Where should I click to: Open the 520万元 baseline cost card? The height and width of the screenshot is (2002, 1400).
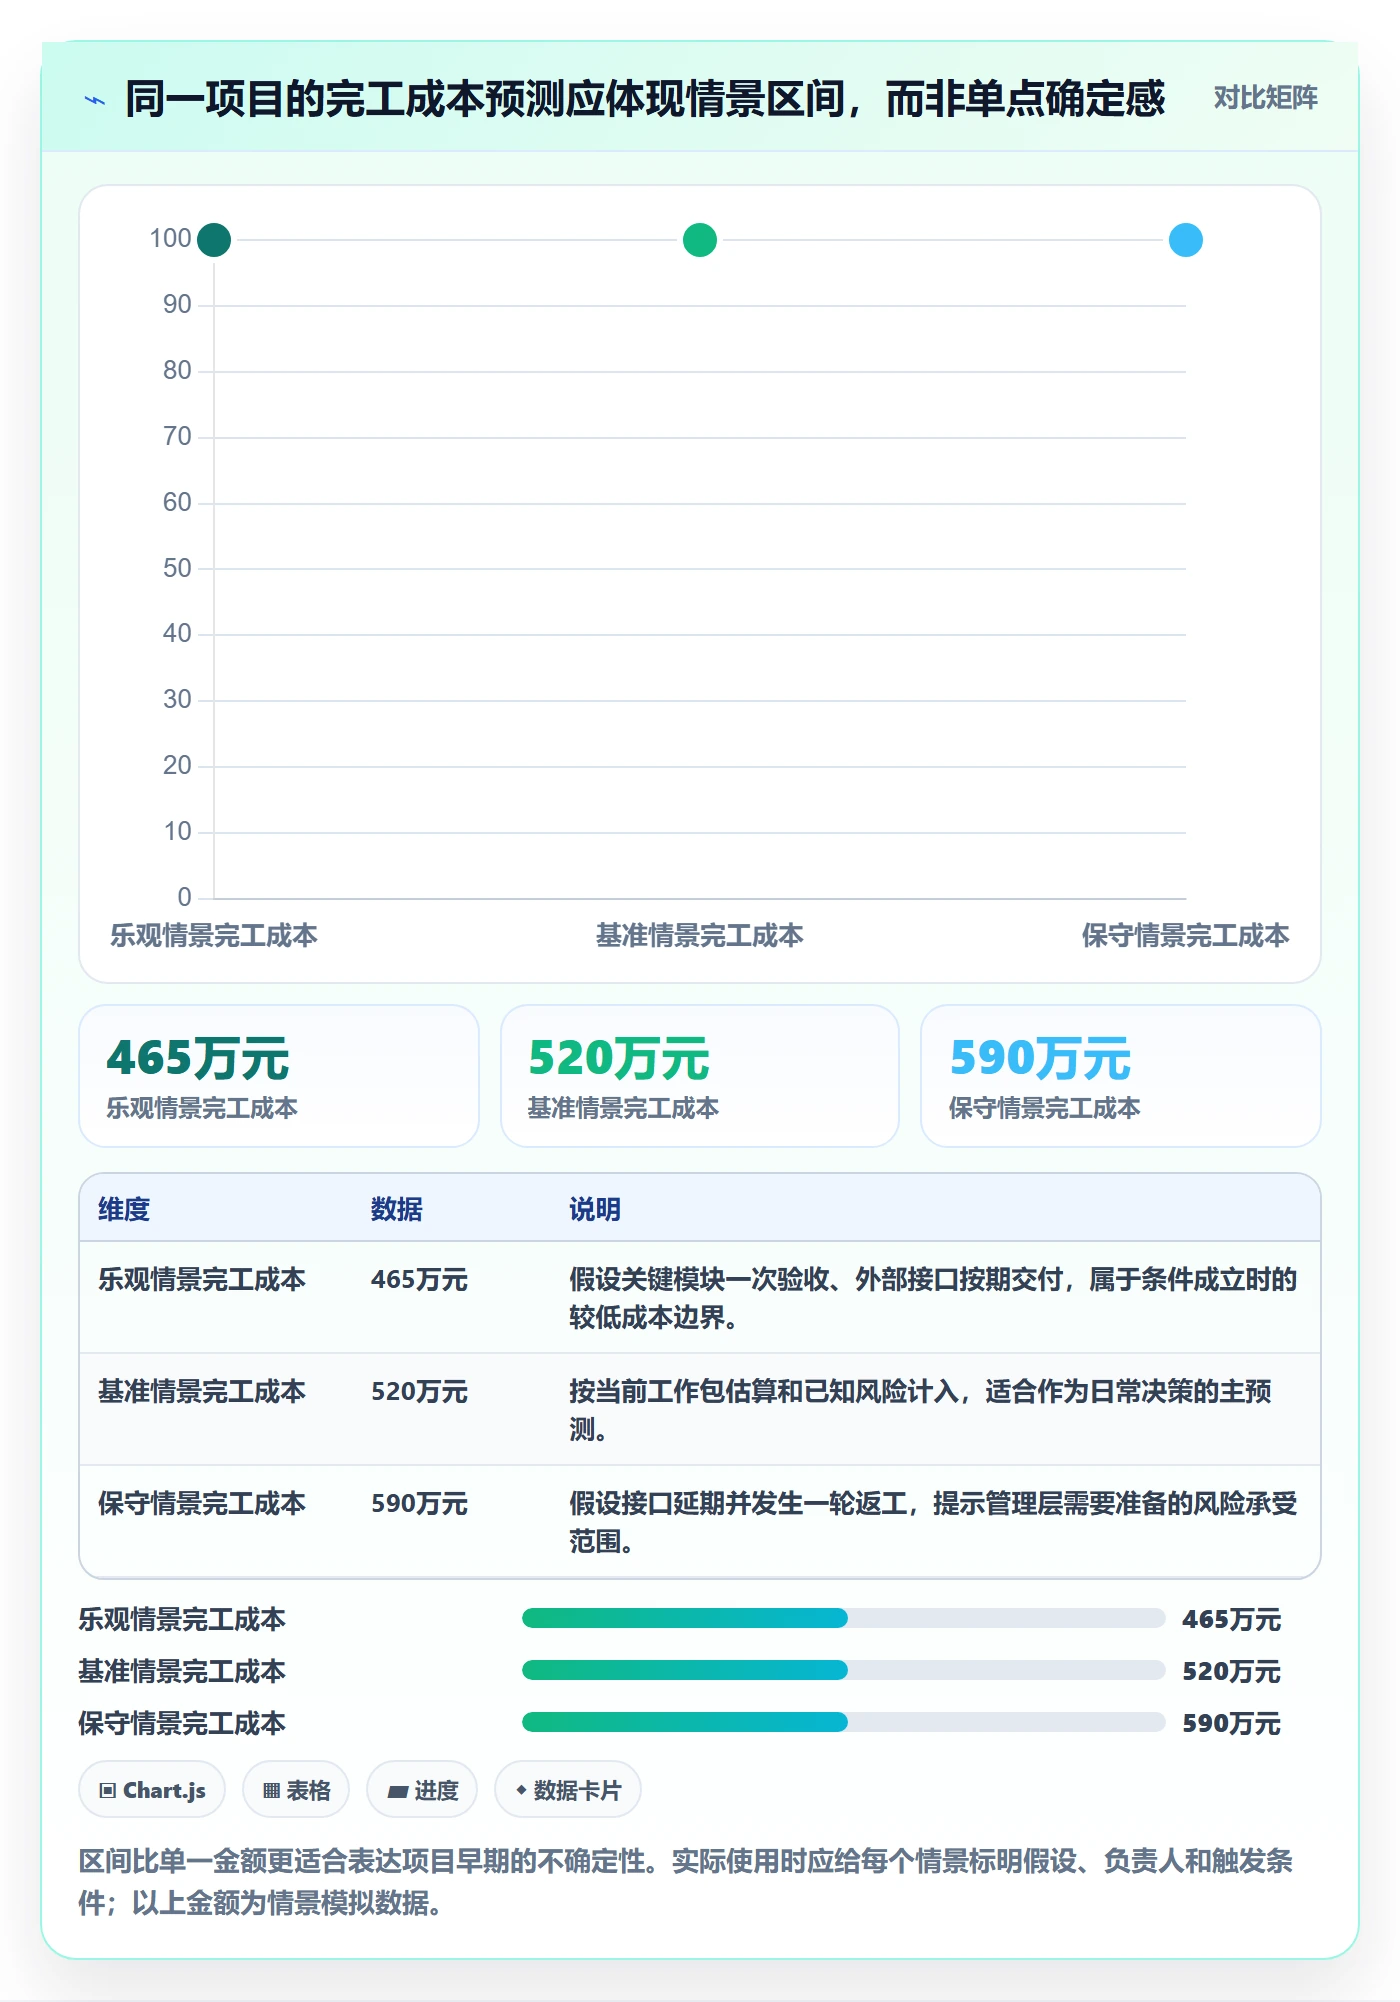700,1076
